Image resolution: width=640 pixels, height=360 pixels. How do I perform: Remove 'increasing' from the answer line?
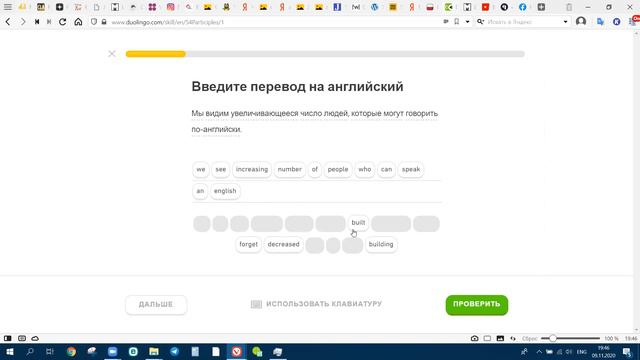252,169
